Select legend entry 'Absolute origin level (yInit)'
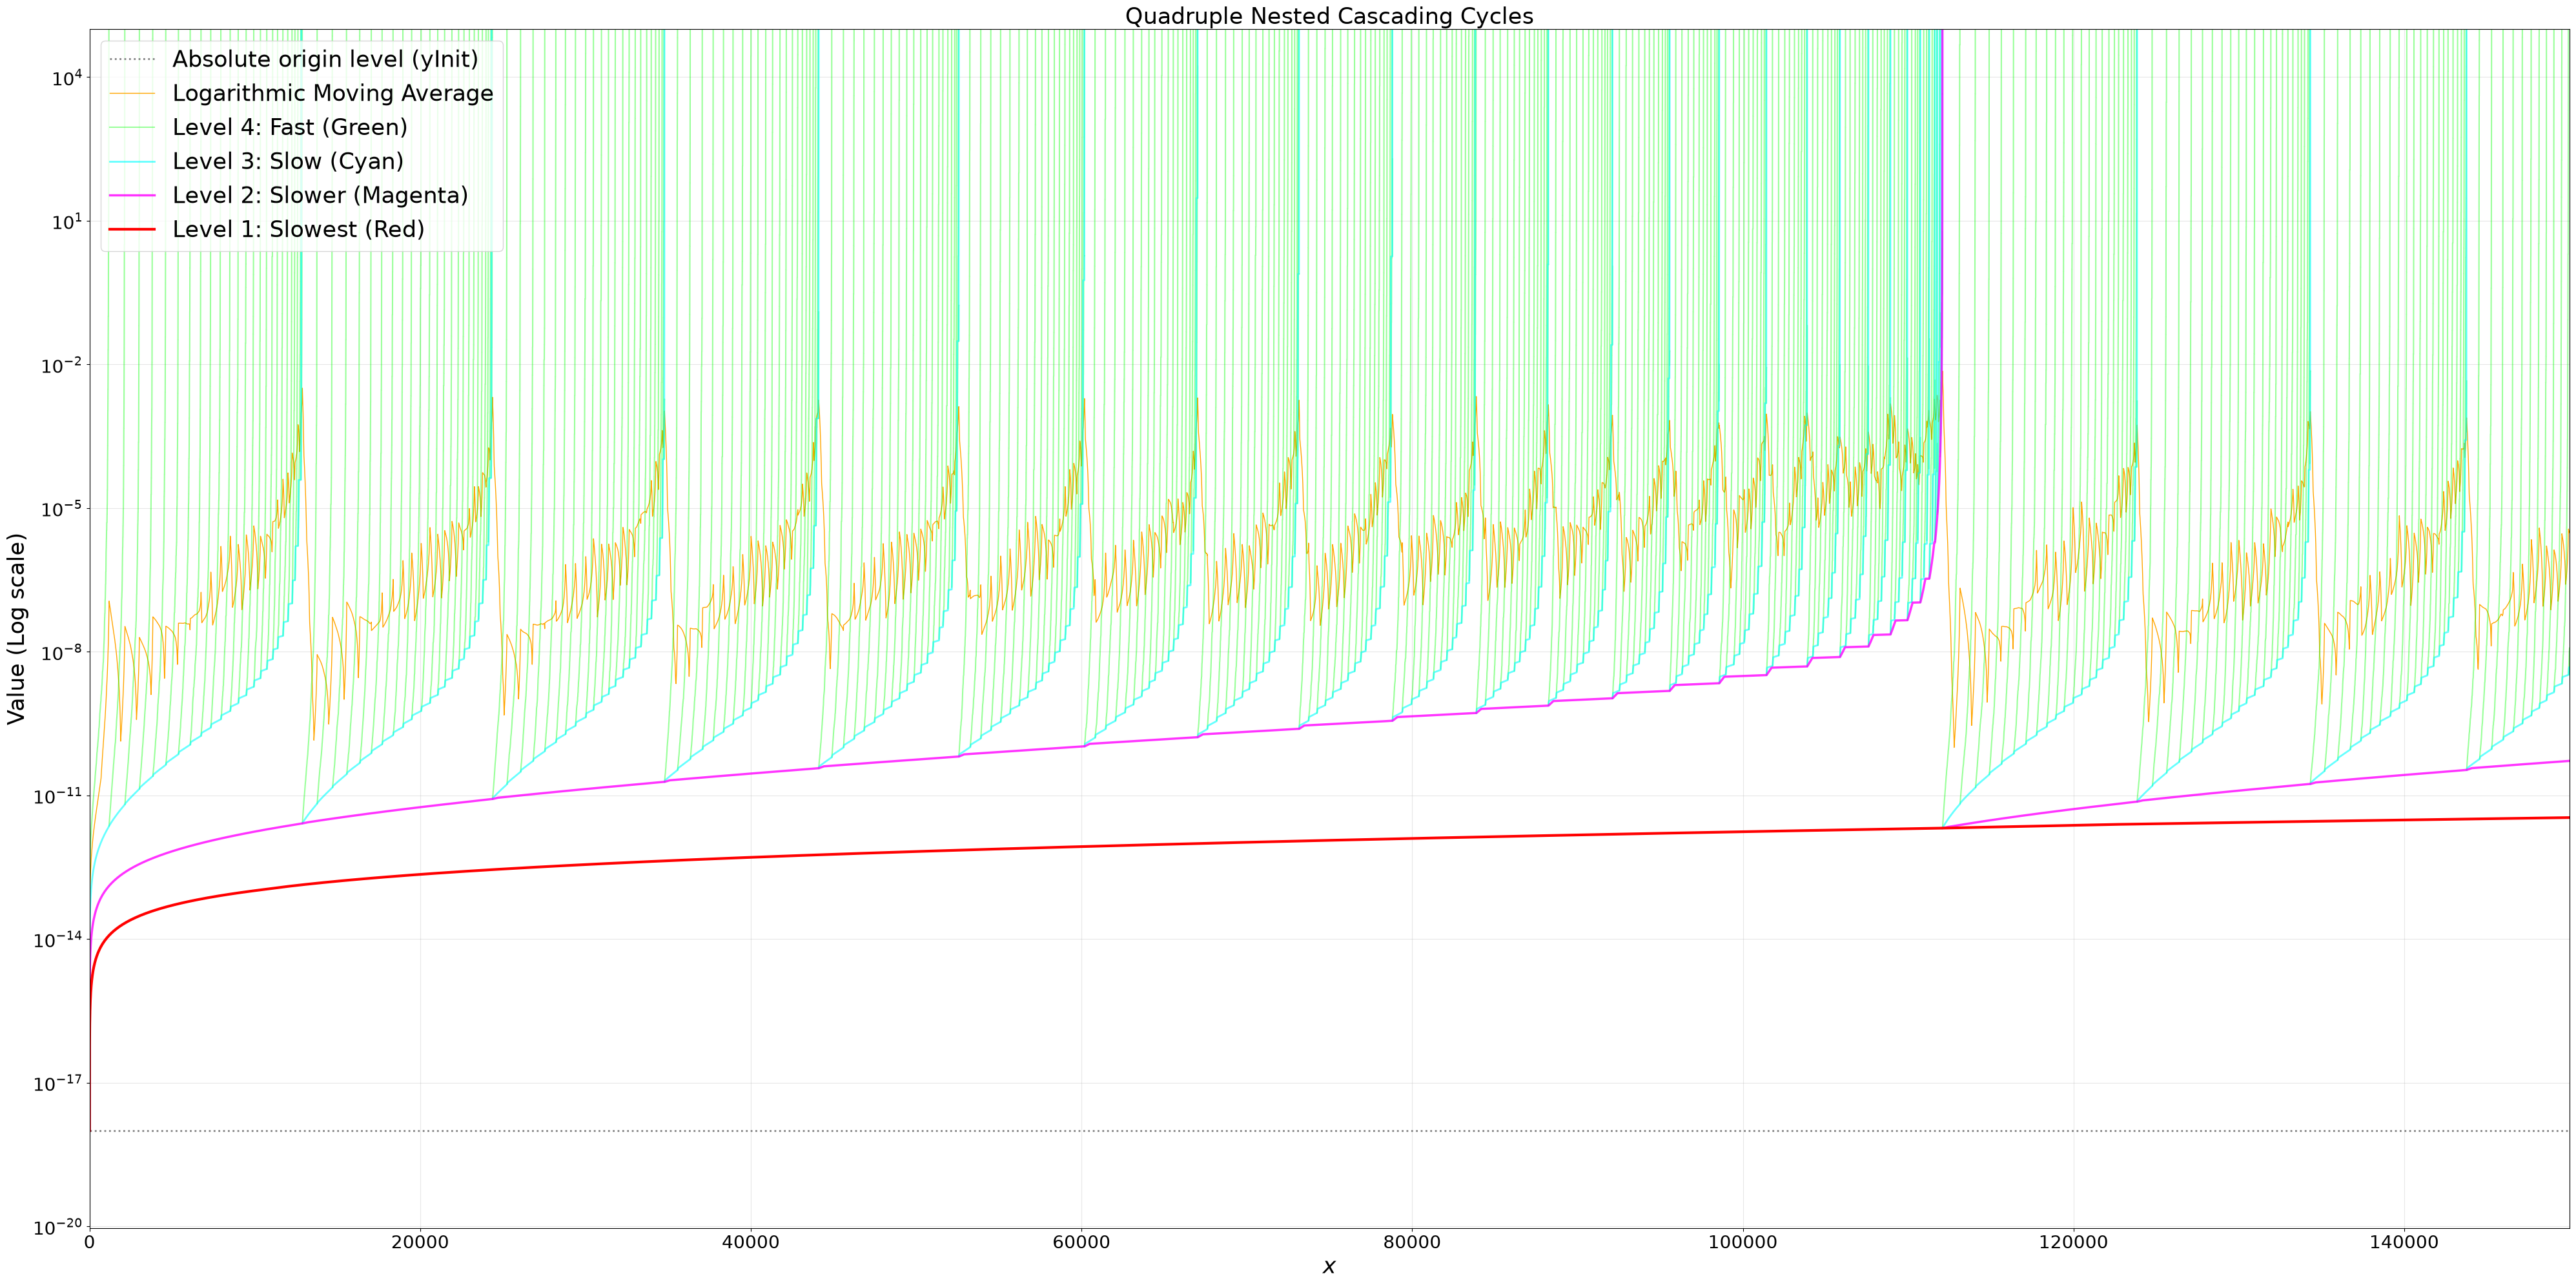The height and width of the screenshot is (1285, 2576). click(x=325, y=59)
